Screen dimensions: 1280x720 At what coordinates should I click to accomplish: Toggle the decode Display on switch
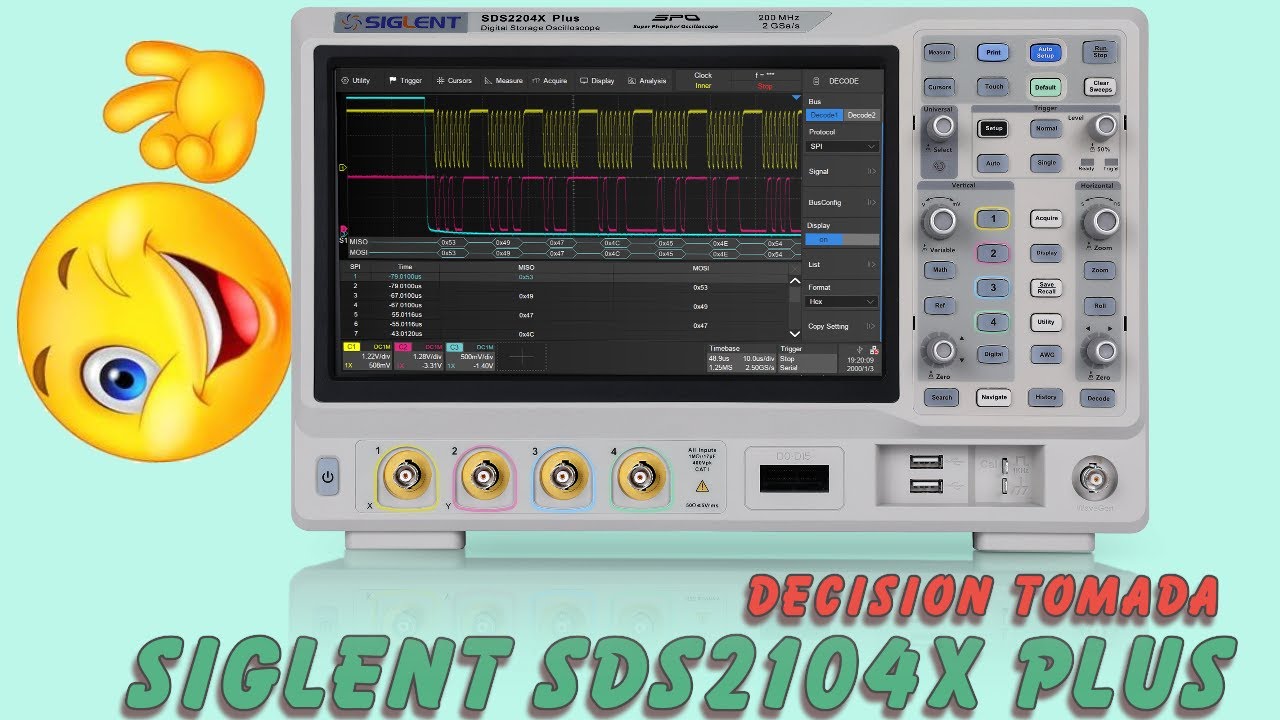tap(843, 240)
